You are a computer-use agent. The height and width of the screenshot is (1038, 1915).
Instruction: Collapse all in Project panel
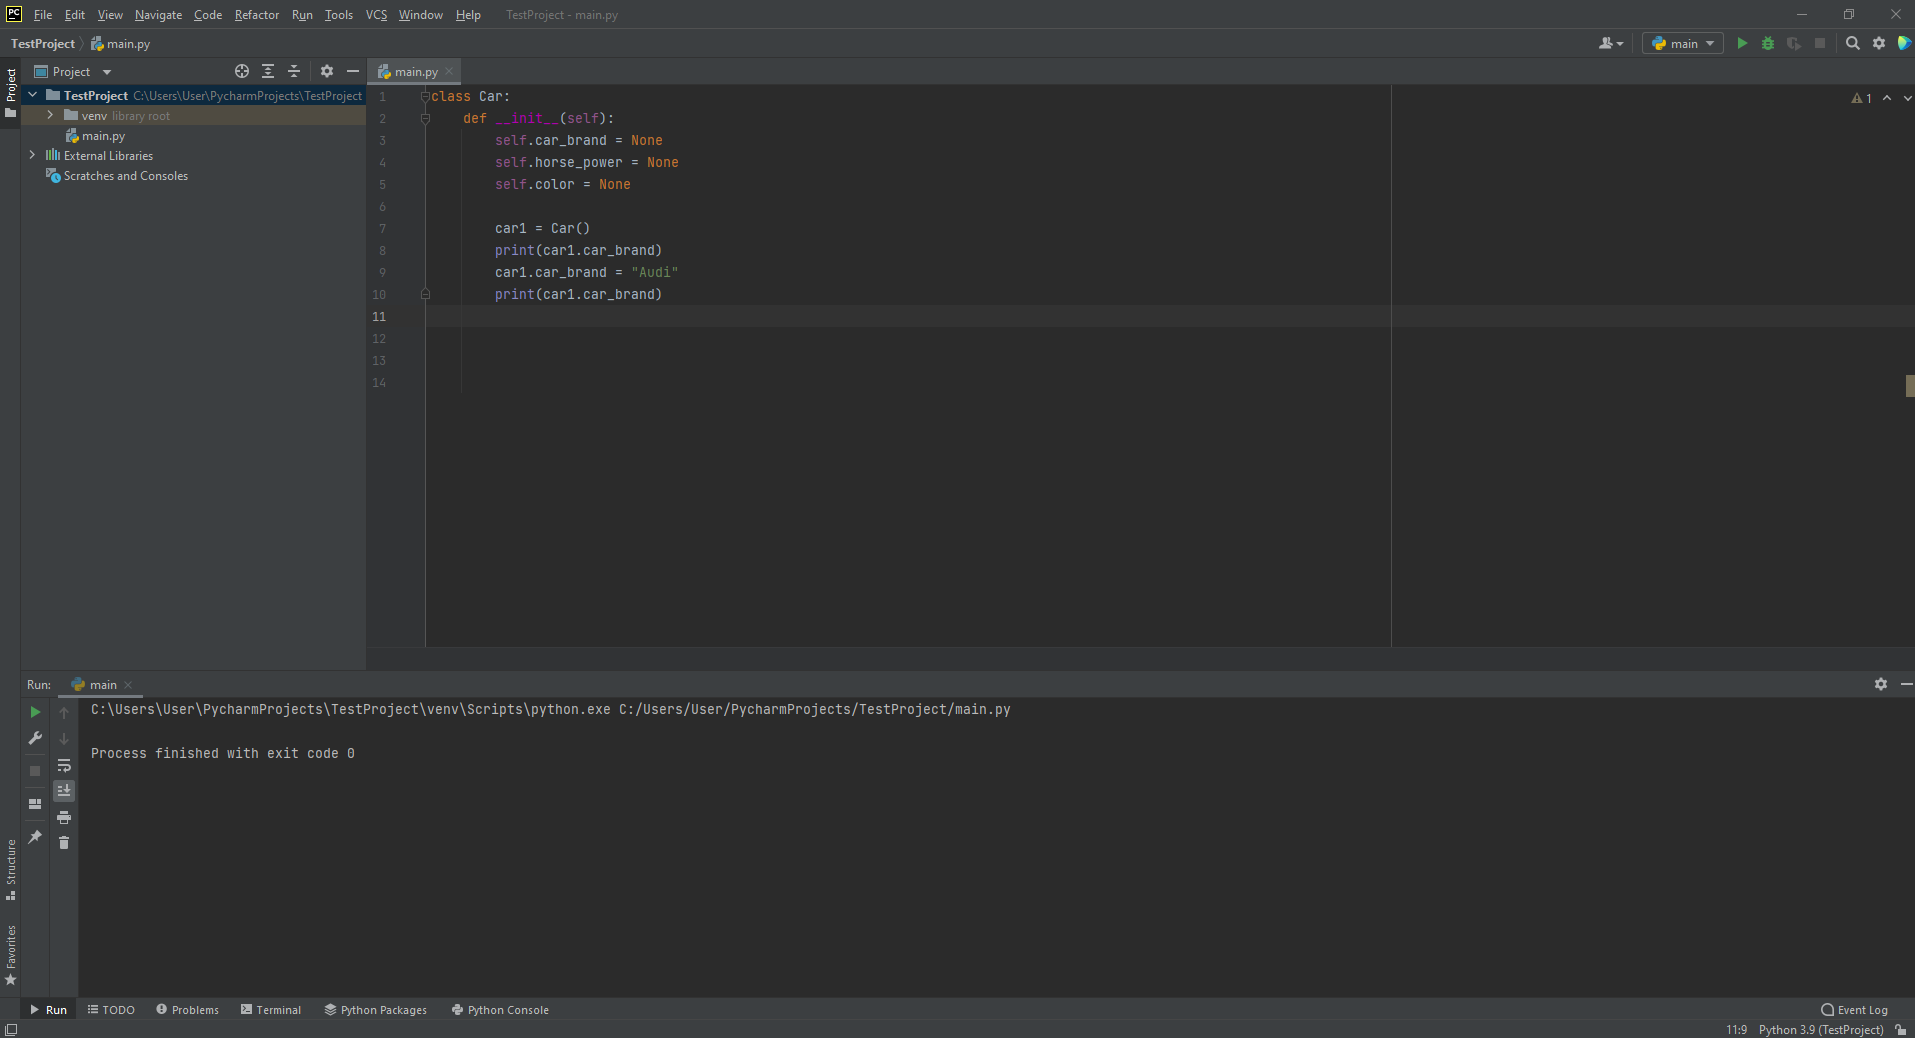click(x=294, y=71)
